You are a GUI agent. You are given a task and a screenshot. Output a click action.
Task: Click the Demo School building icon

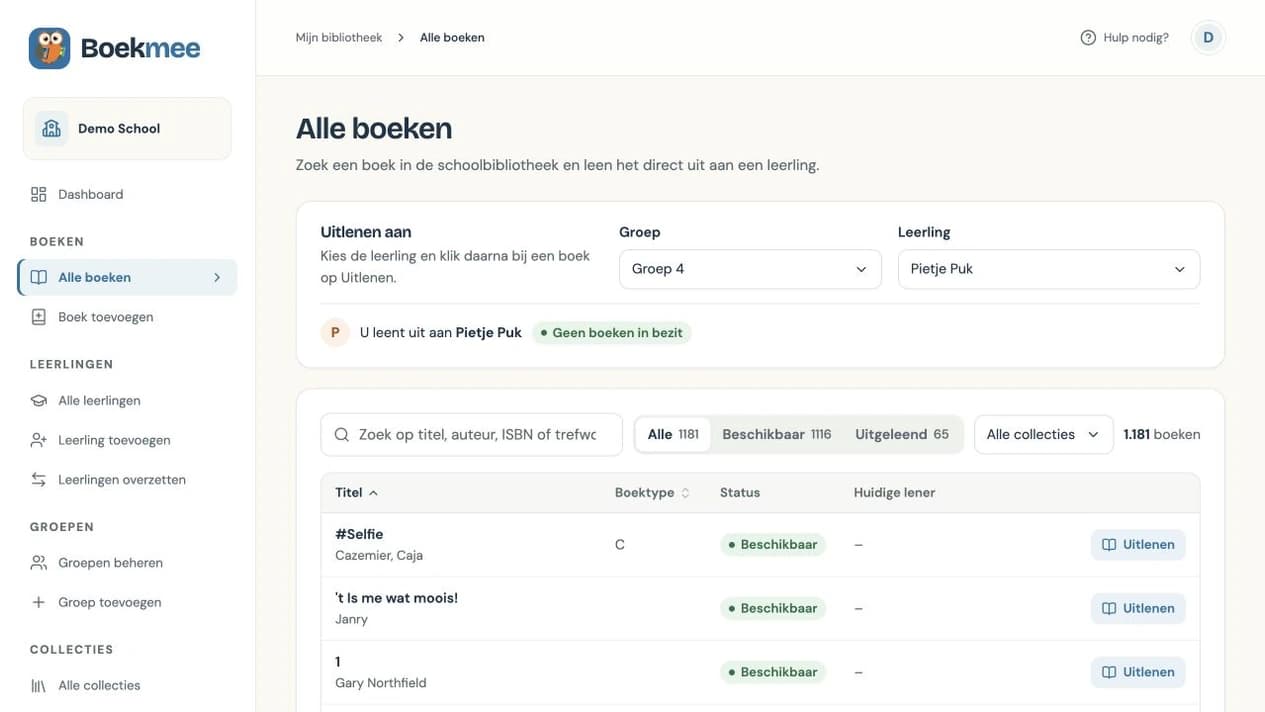click(51, 128)
